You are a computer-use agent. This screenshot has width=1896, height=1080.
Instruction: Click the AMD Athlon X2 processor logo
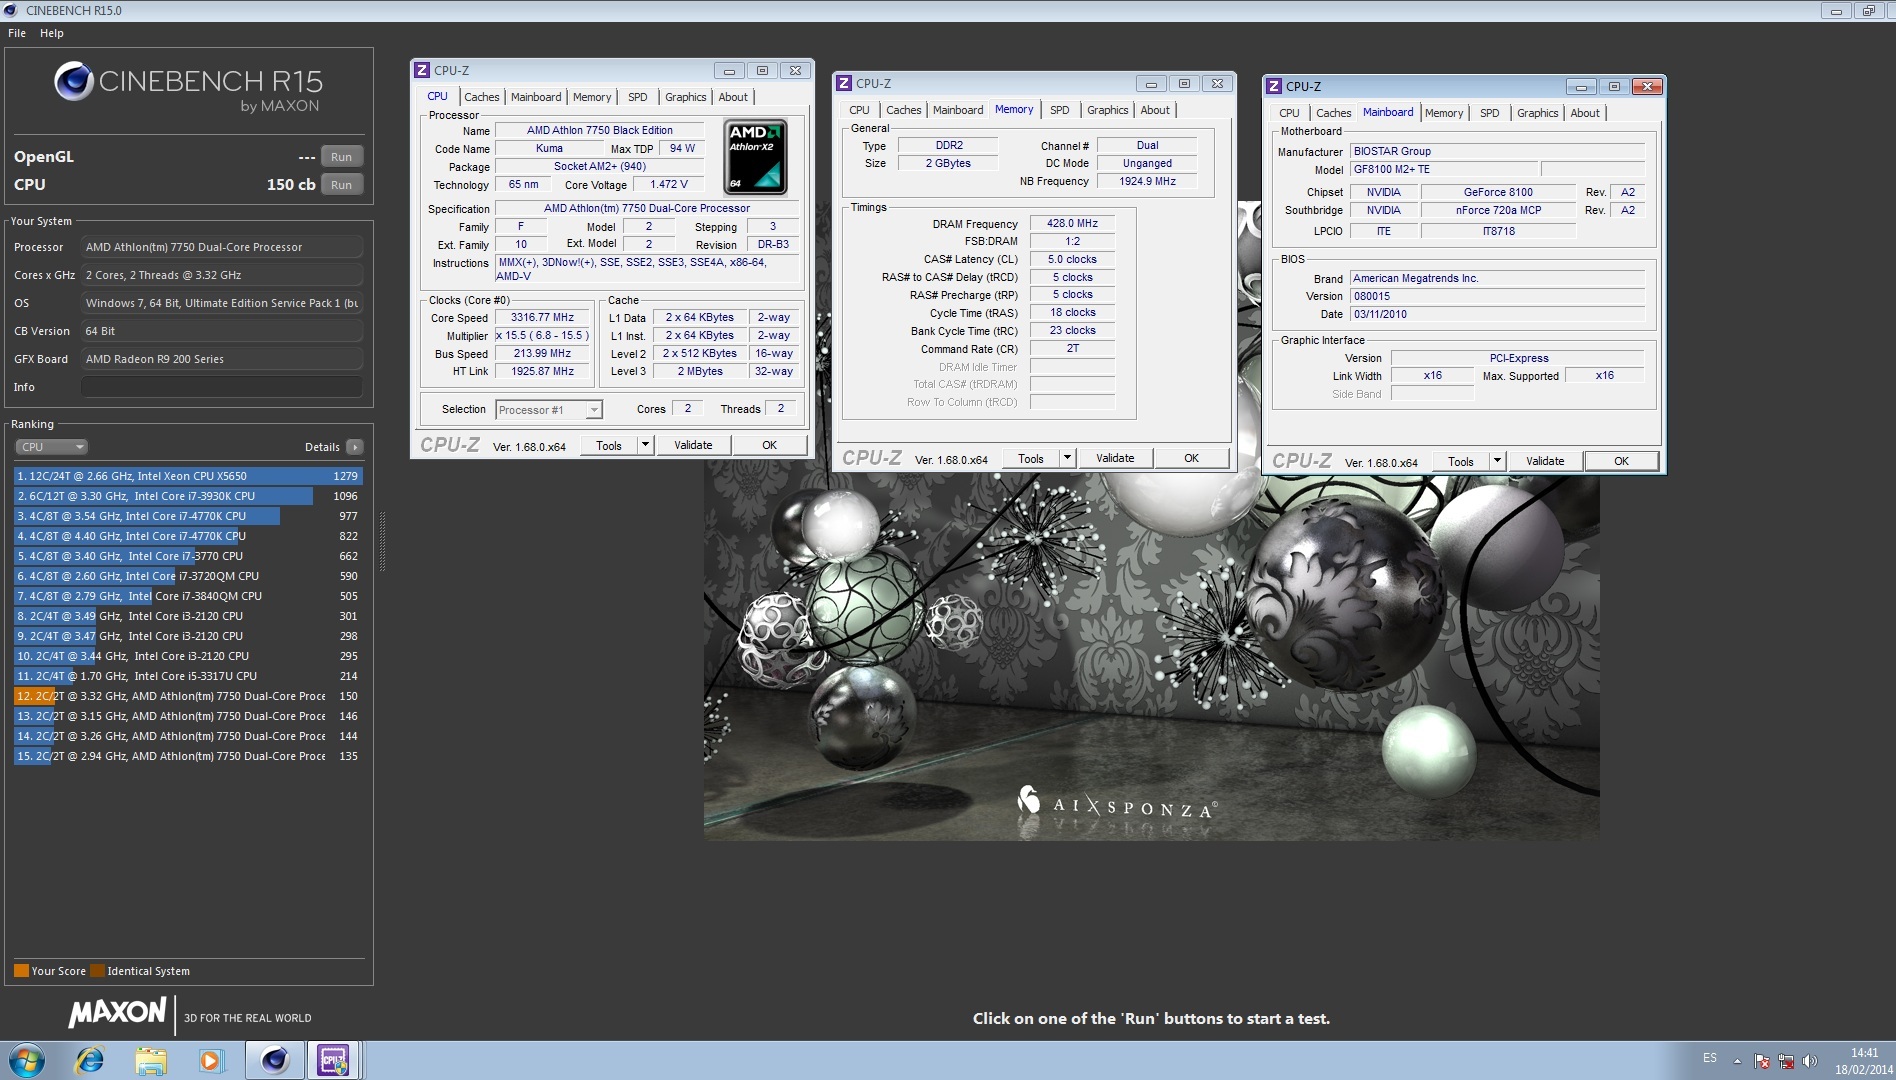[x=755, y=157]
